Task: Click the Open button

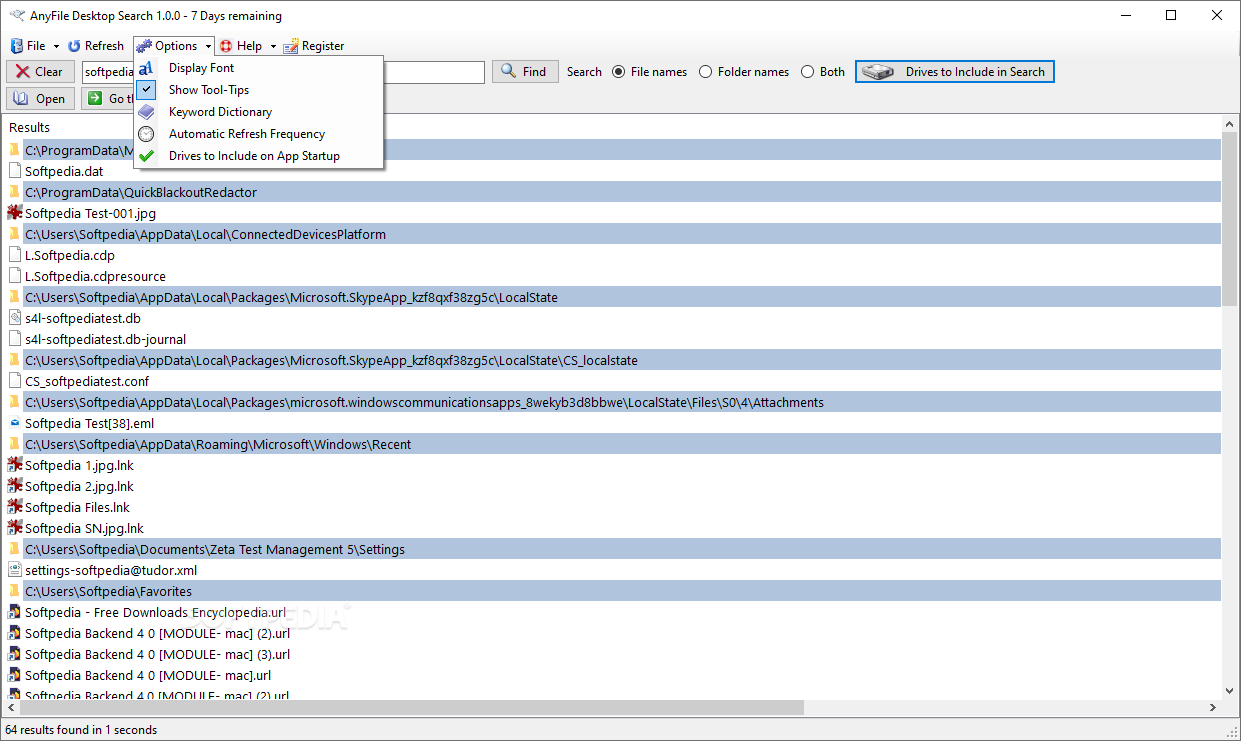Action: [40, 98]
